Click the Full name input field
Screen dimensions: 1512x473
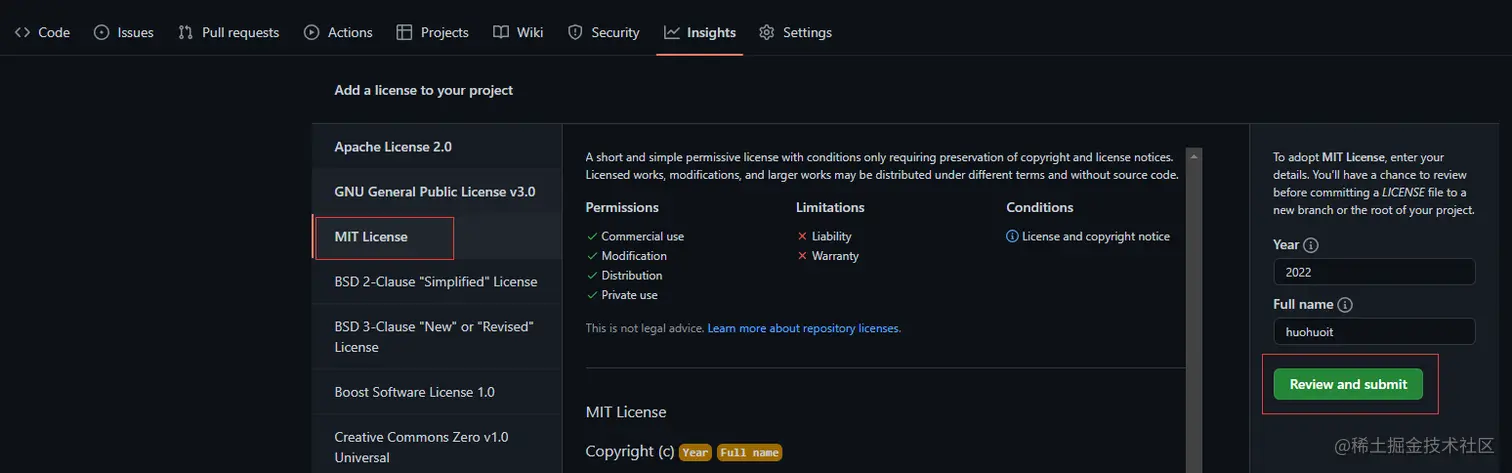[x=1374, y=332]
